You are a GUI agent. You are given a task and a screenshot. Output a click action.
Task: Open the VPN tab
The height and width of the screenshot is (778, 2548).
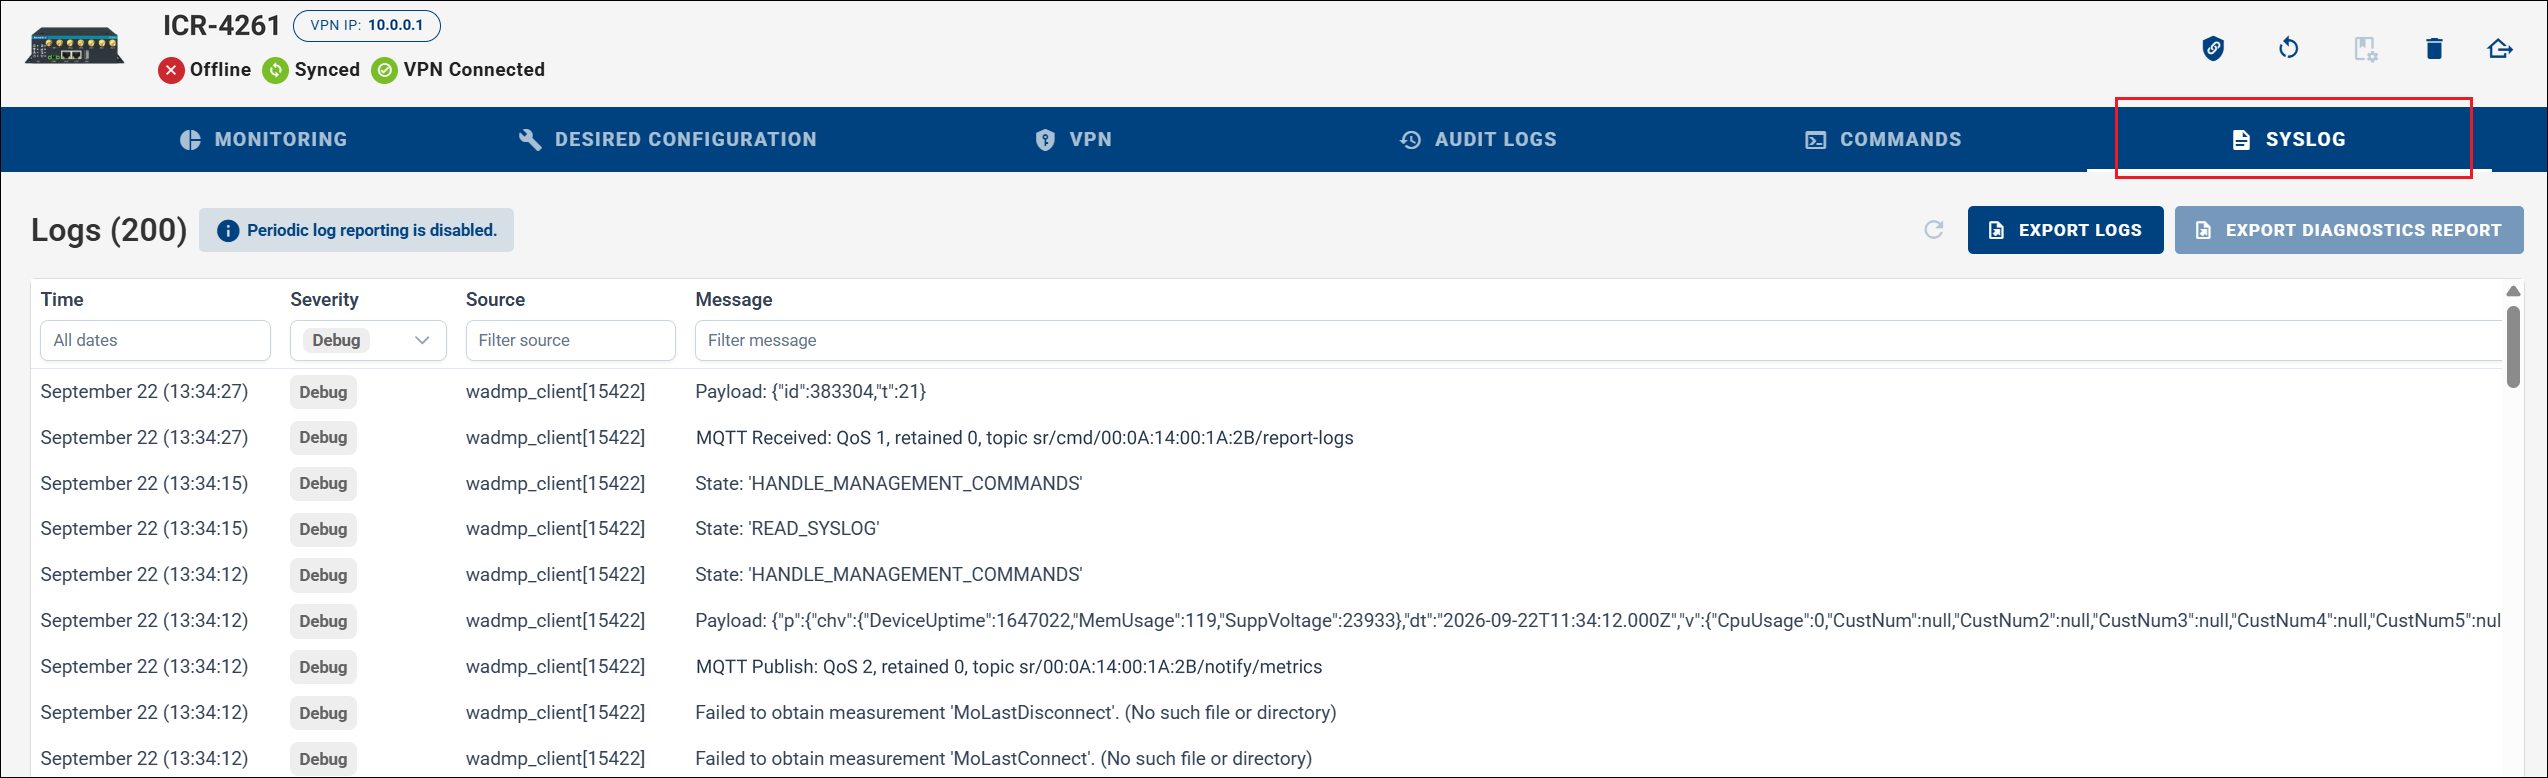[x=1073, y=139]
